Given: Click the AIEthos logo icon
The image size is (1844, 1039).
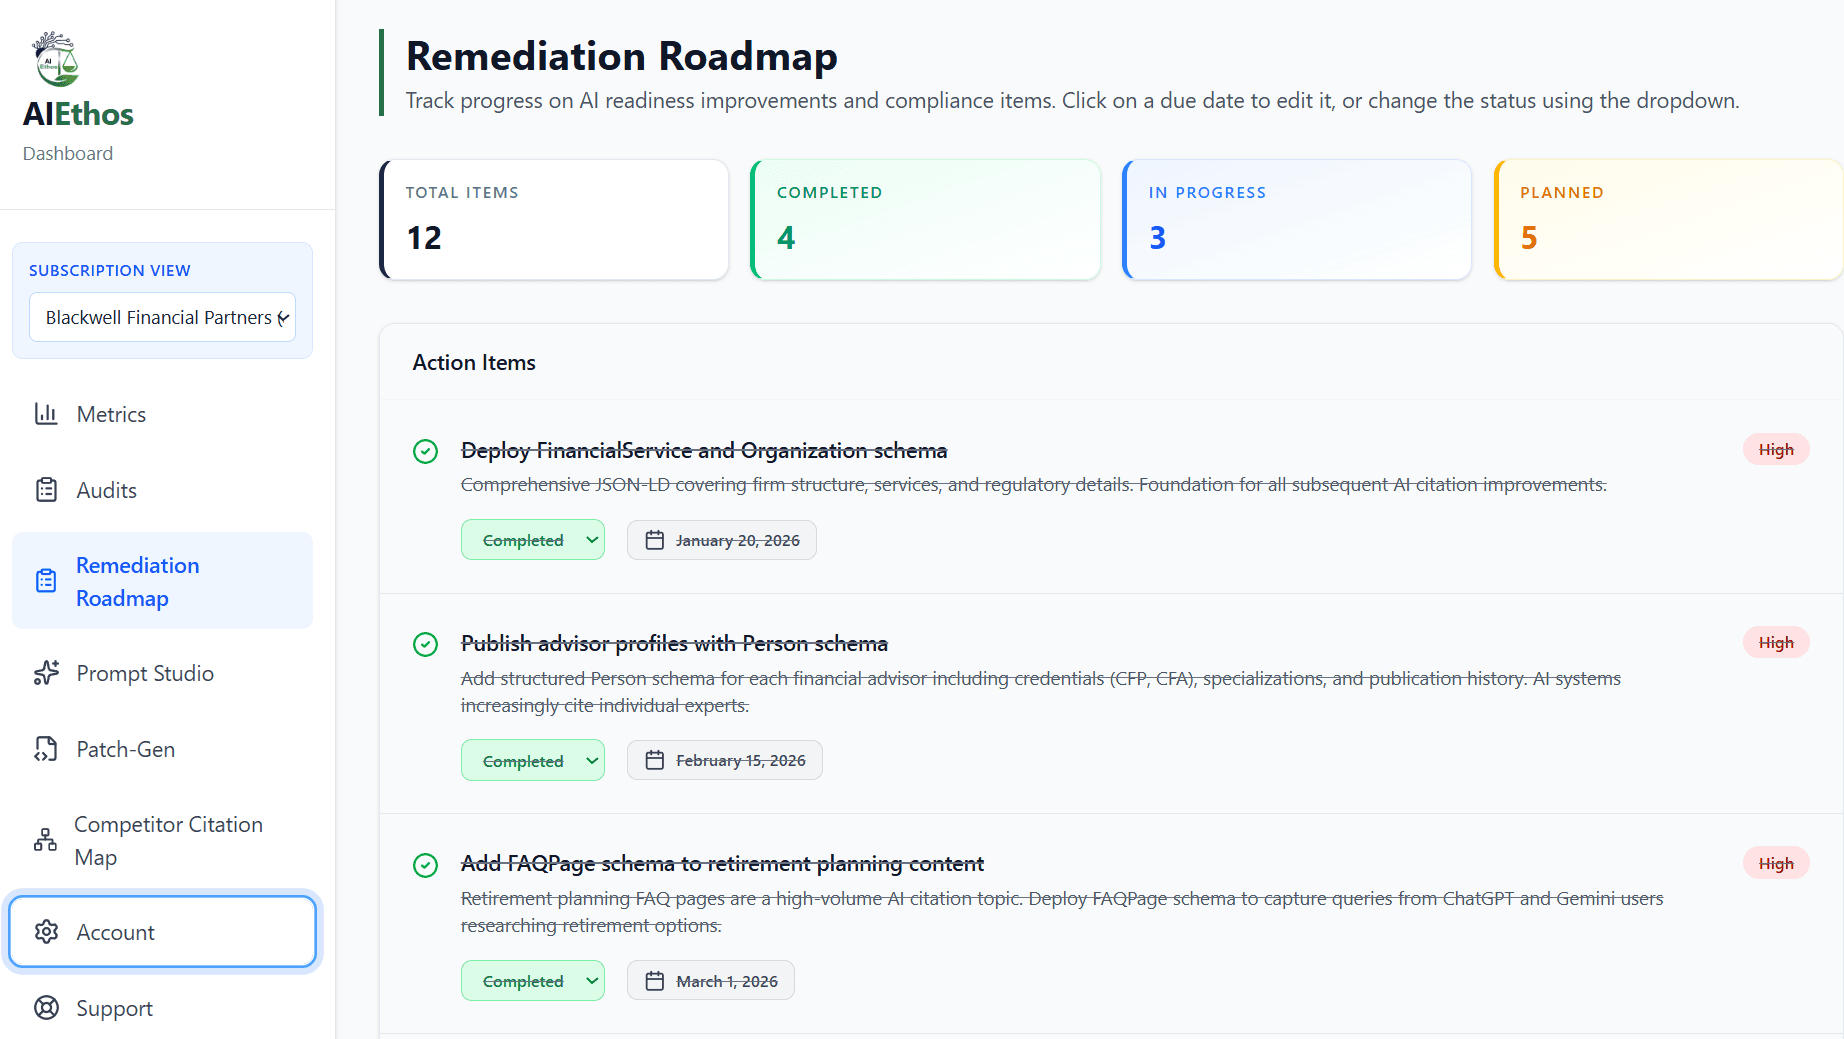Looking at the screenshot, I should [55, 59].
